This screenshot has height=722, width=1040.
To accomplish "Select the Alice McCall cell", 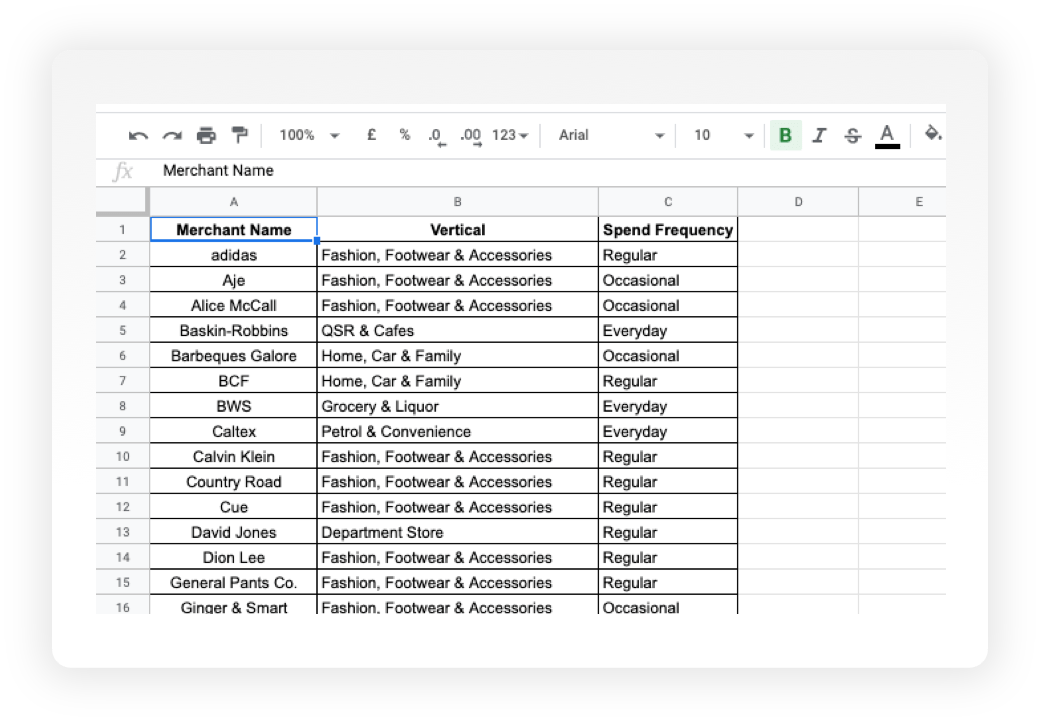I will (233, 305).
